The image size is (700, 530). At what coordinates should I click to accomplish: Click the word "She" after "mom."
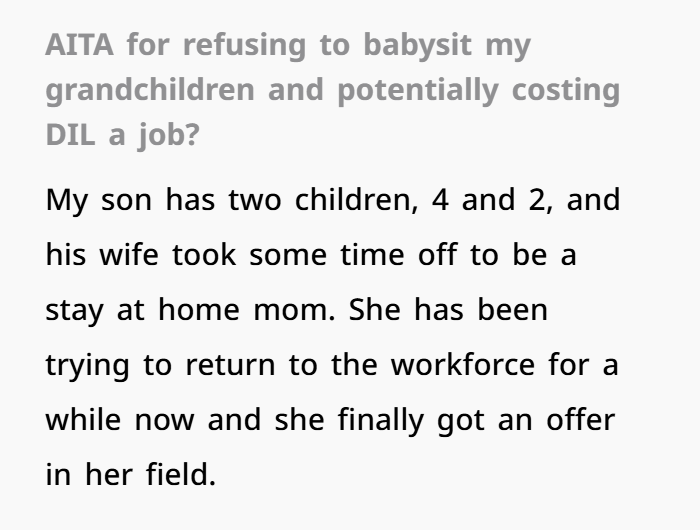point(374,309)
